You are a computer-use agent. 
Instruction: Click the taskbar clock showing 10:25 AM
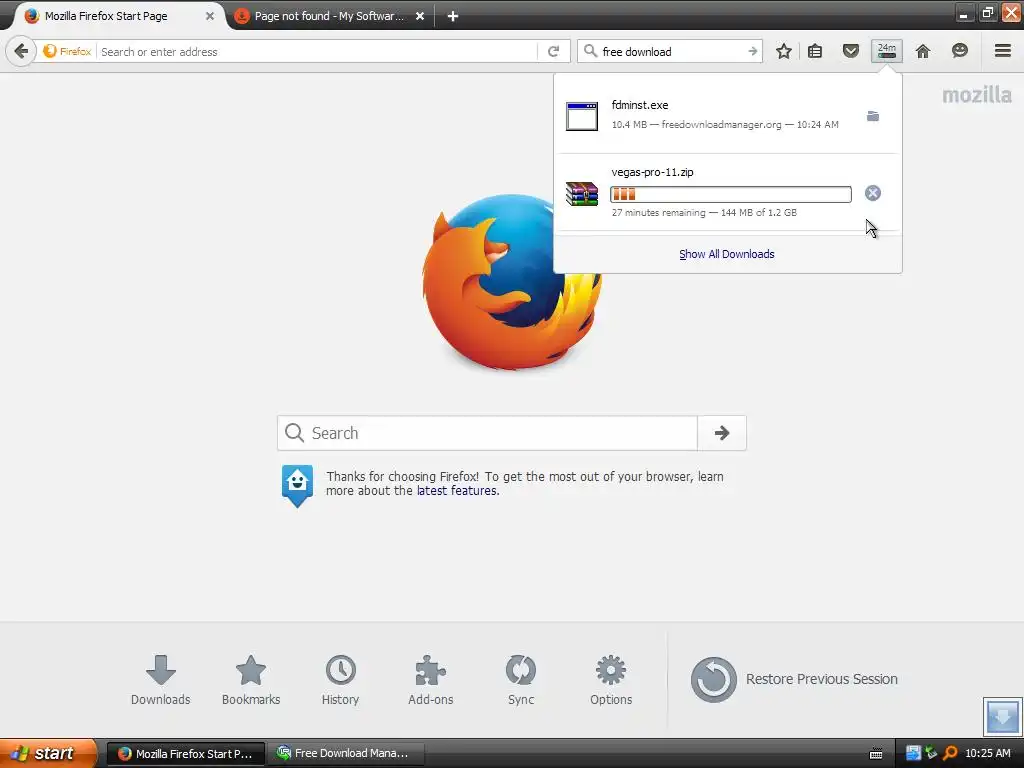point(987,754)
